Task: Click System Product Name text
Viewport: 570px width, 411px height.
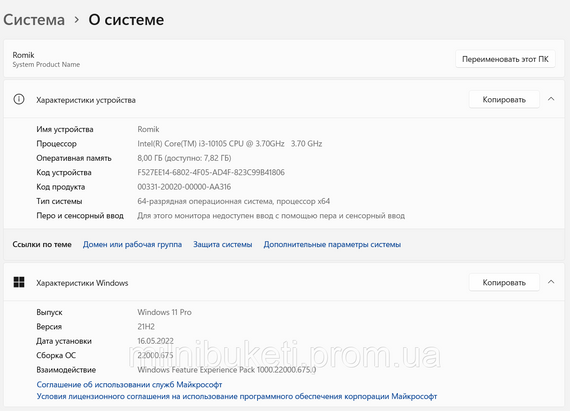Action: (46, 64)
